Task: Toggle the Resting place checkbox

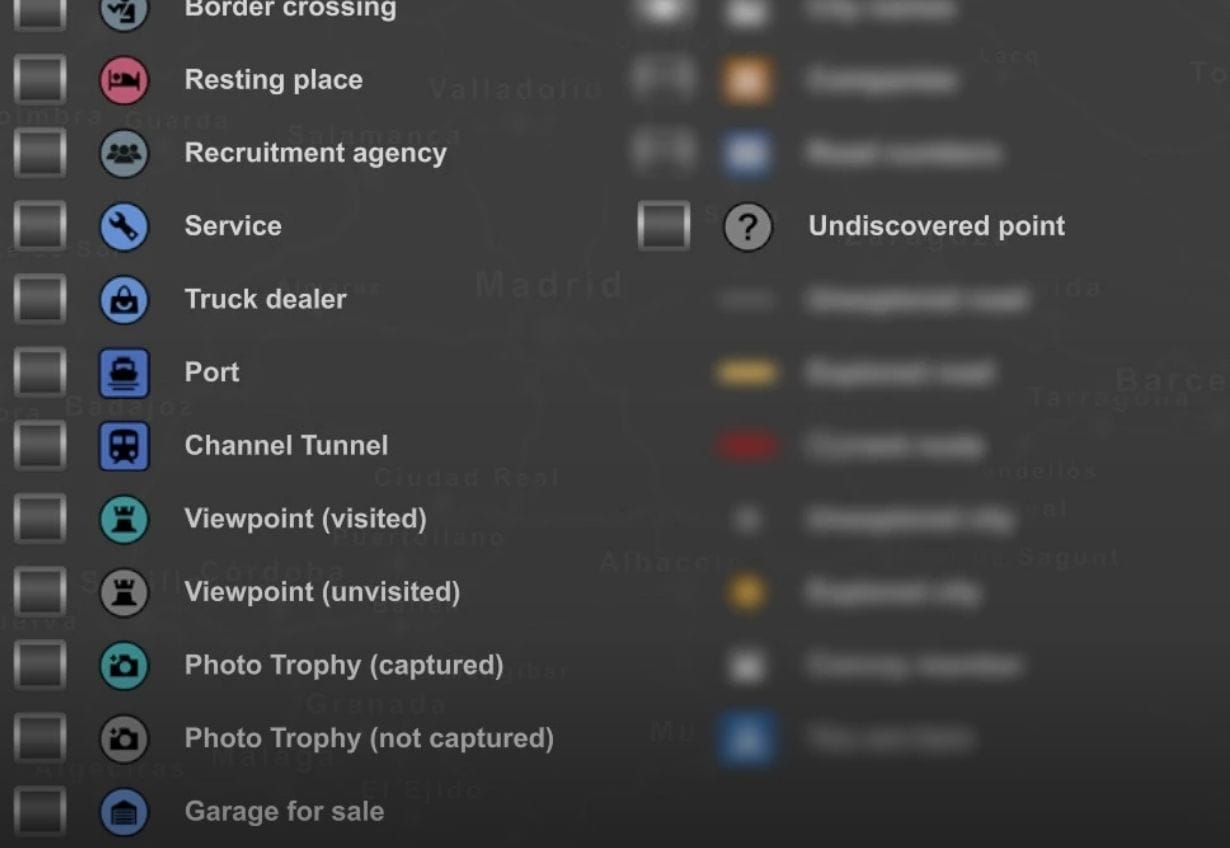Action: (40, 80)
